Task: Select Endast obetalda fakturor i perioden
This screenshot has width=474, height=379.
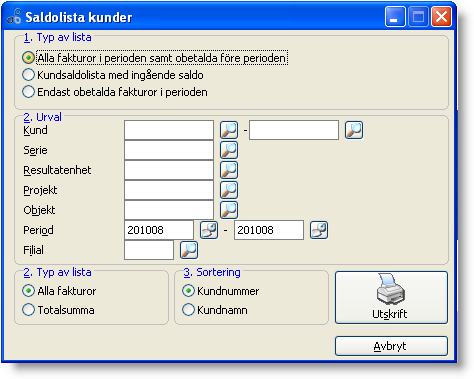Action: coord(115,92)
